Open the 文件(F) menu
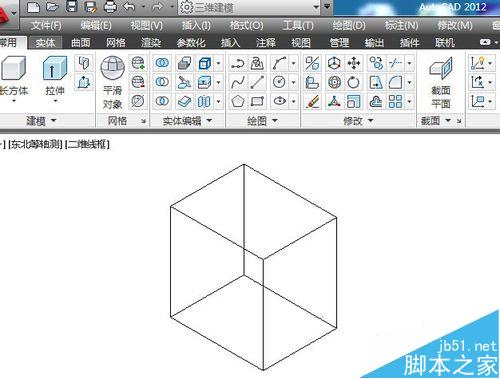The image size is (500, 379). click(46, 25)
